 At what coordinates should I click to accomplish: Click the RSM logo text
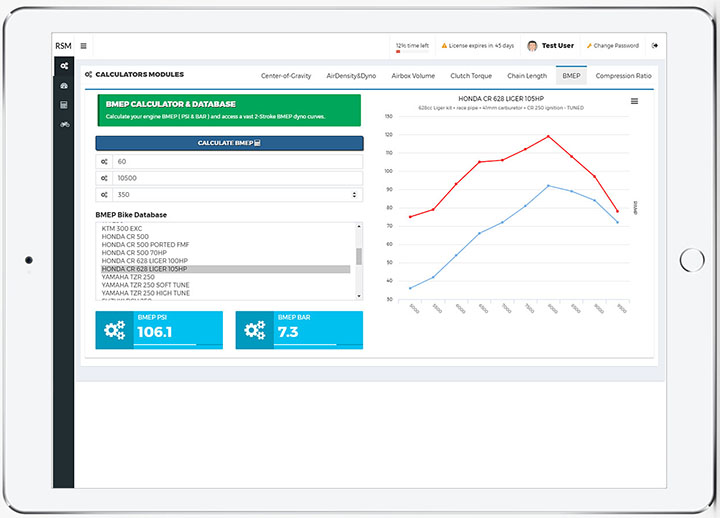coord(63,46)
